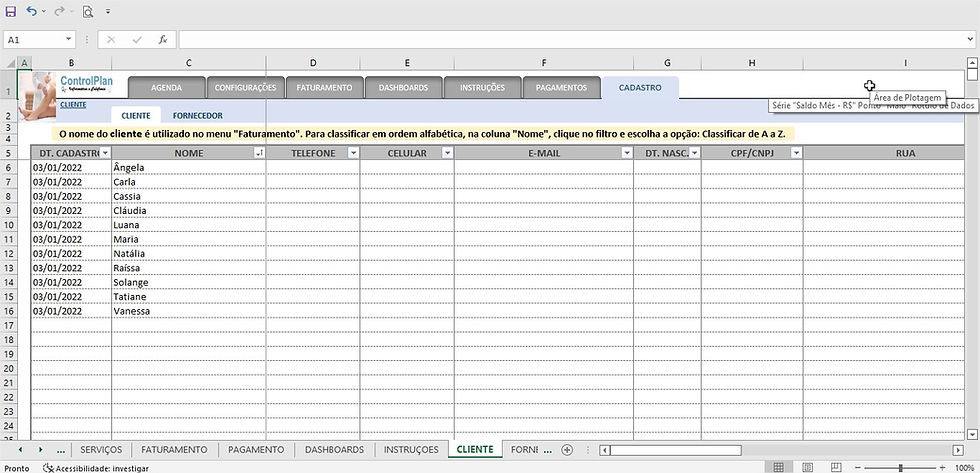This screenshot has height=473, width=980.
Task: Click the vertical scroll down arrow
Action: 972,434
